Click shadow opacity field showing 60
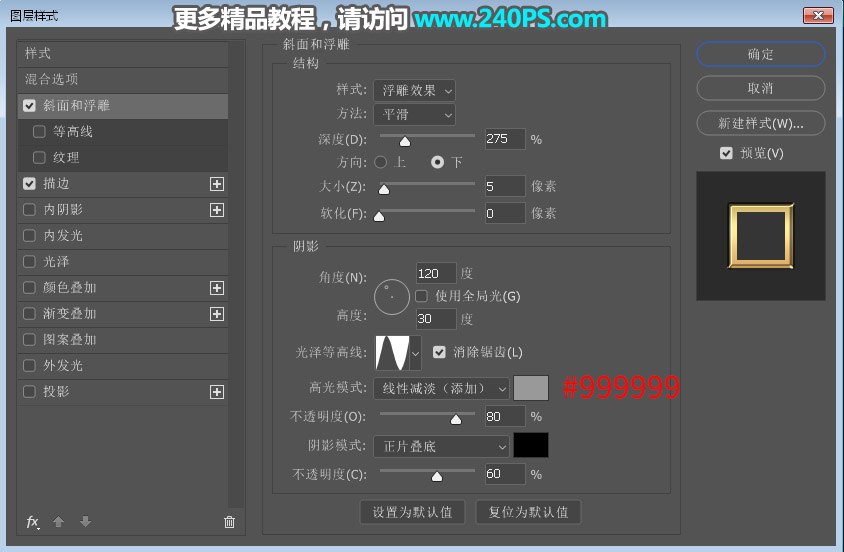The width and height of the screenshot is (844, 552). tap(505, 474)
